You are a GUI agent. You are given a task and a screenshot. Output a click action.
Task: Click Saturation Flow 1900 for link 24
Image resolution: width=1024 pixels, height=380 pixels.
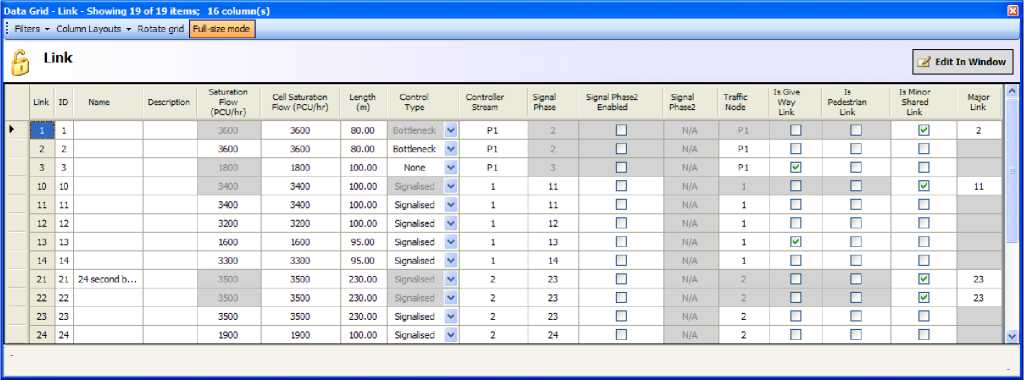(229, 335)
